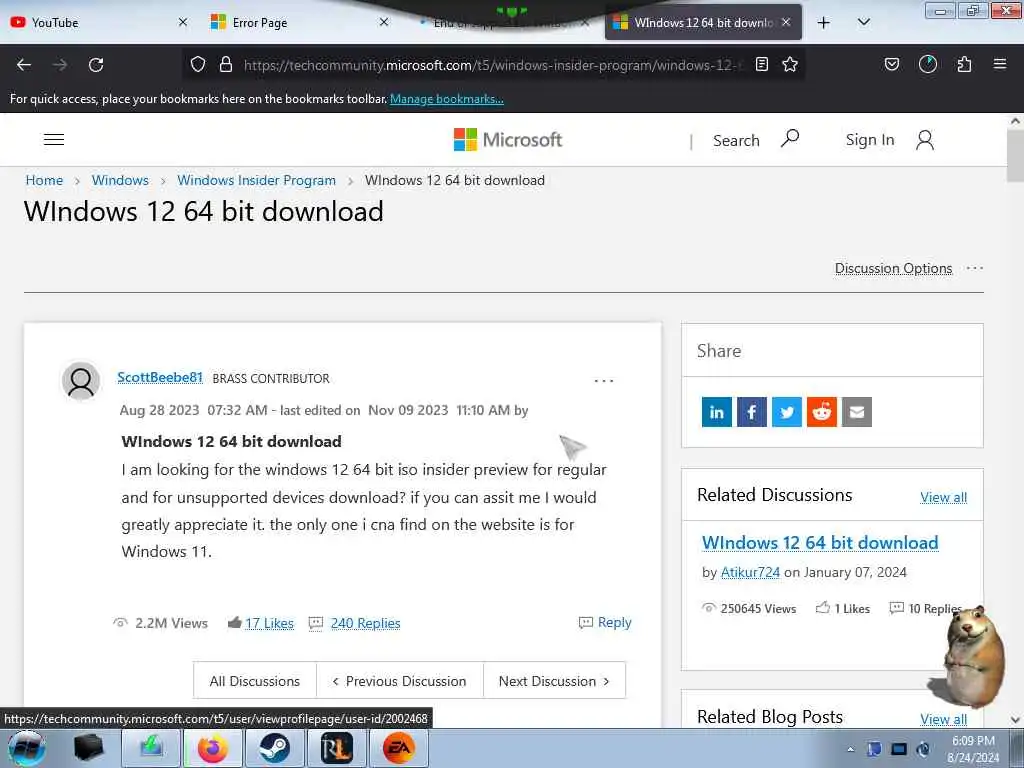Bookmark this page with the star icon
Viewport: 1024px width, 768px height.
(x=790, y=64)
